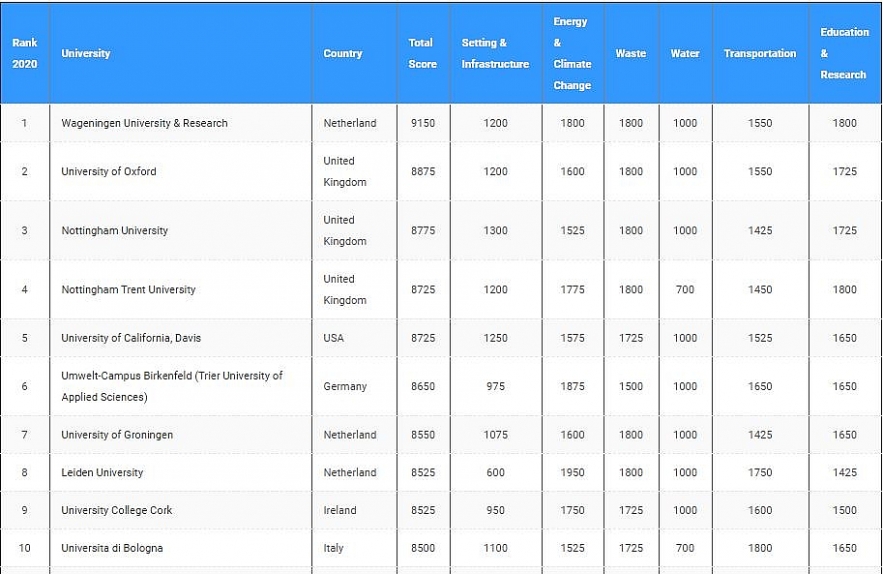Click Transportation value 1525
The width and height of the screenshot is (883, 574).
760,338
